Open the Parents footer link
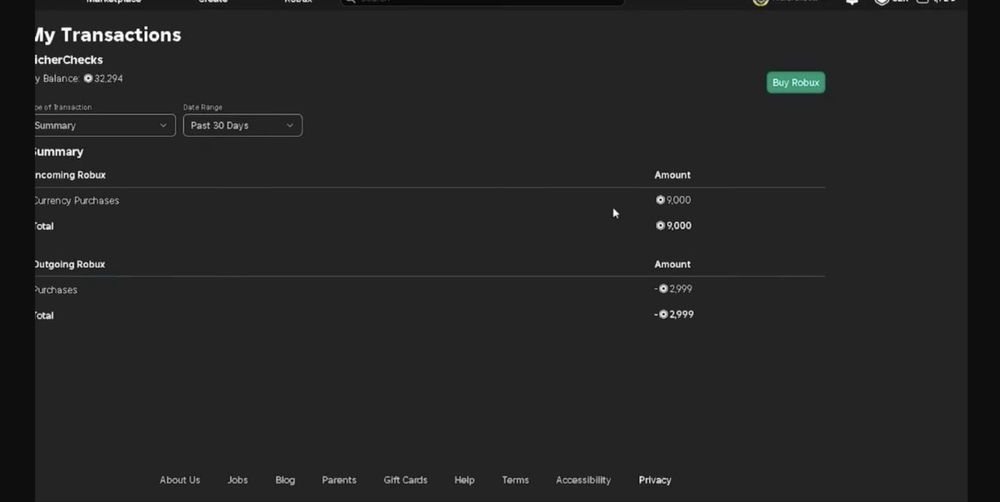The width and height of the screenshot is (1000, 502). pyautogui.click(x=339, y=480)
